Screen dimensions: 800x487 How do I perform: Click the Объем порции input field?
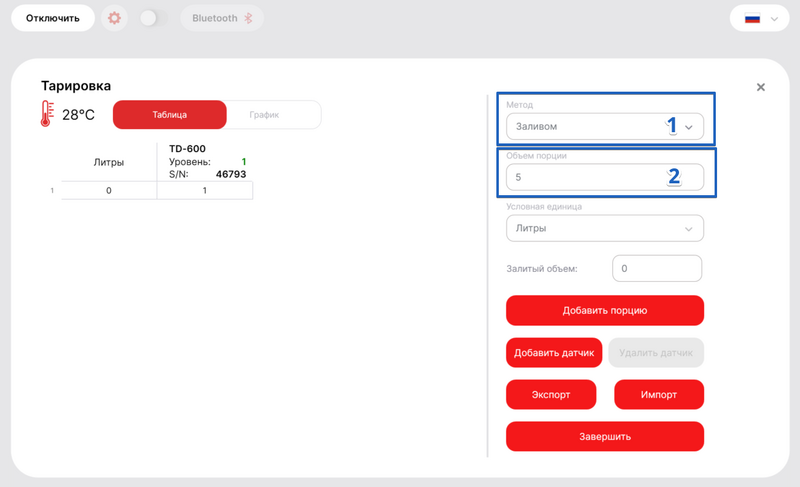[605, 177]
